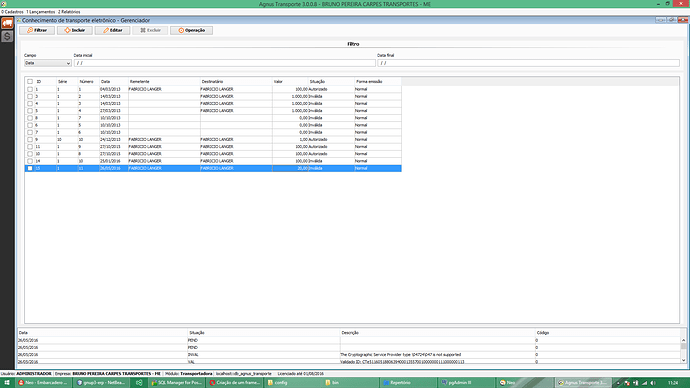Check the row with ID 1
690x388 pixels.
[x=30, y=89]
